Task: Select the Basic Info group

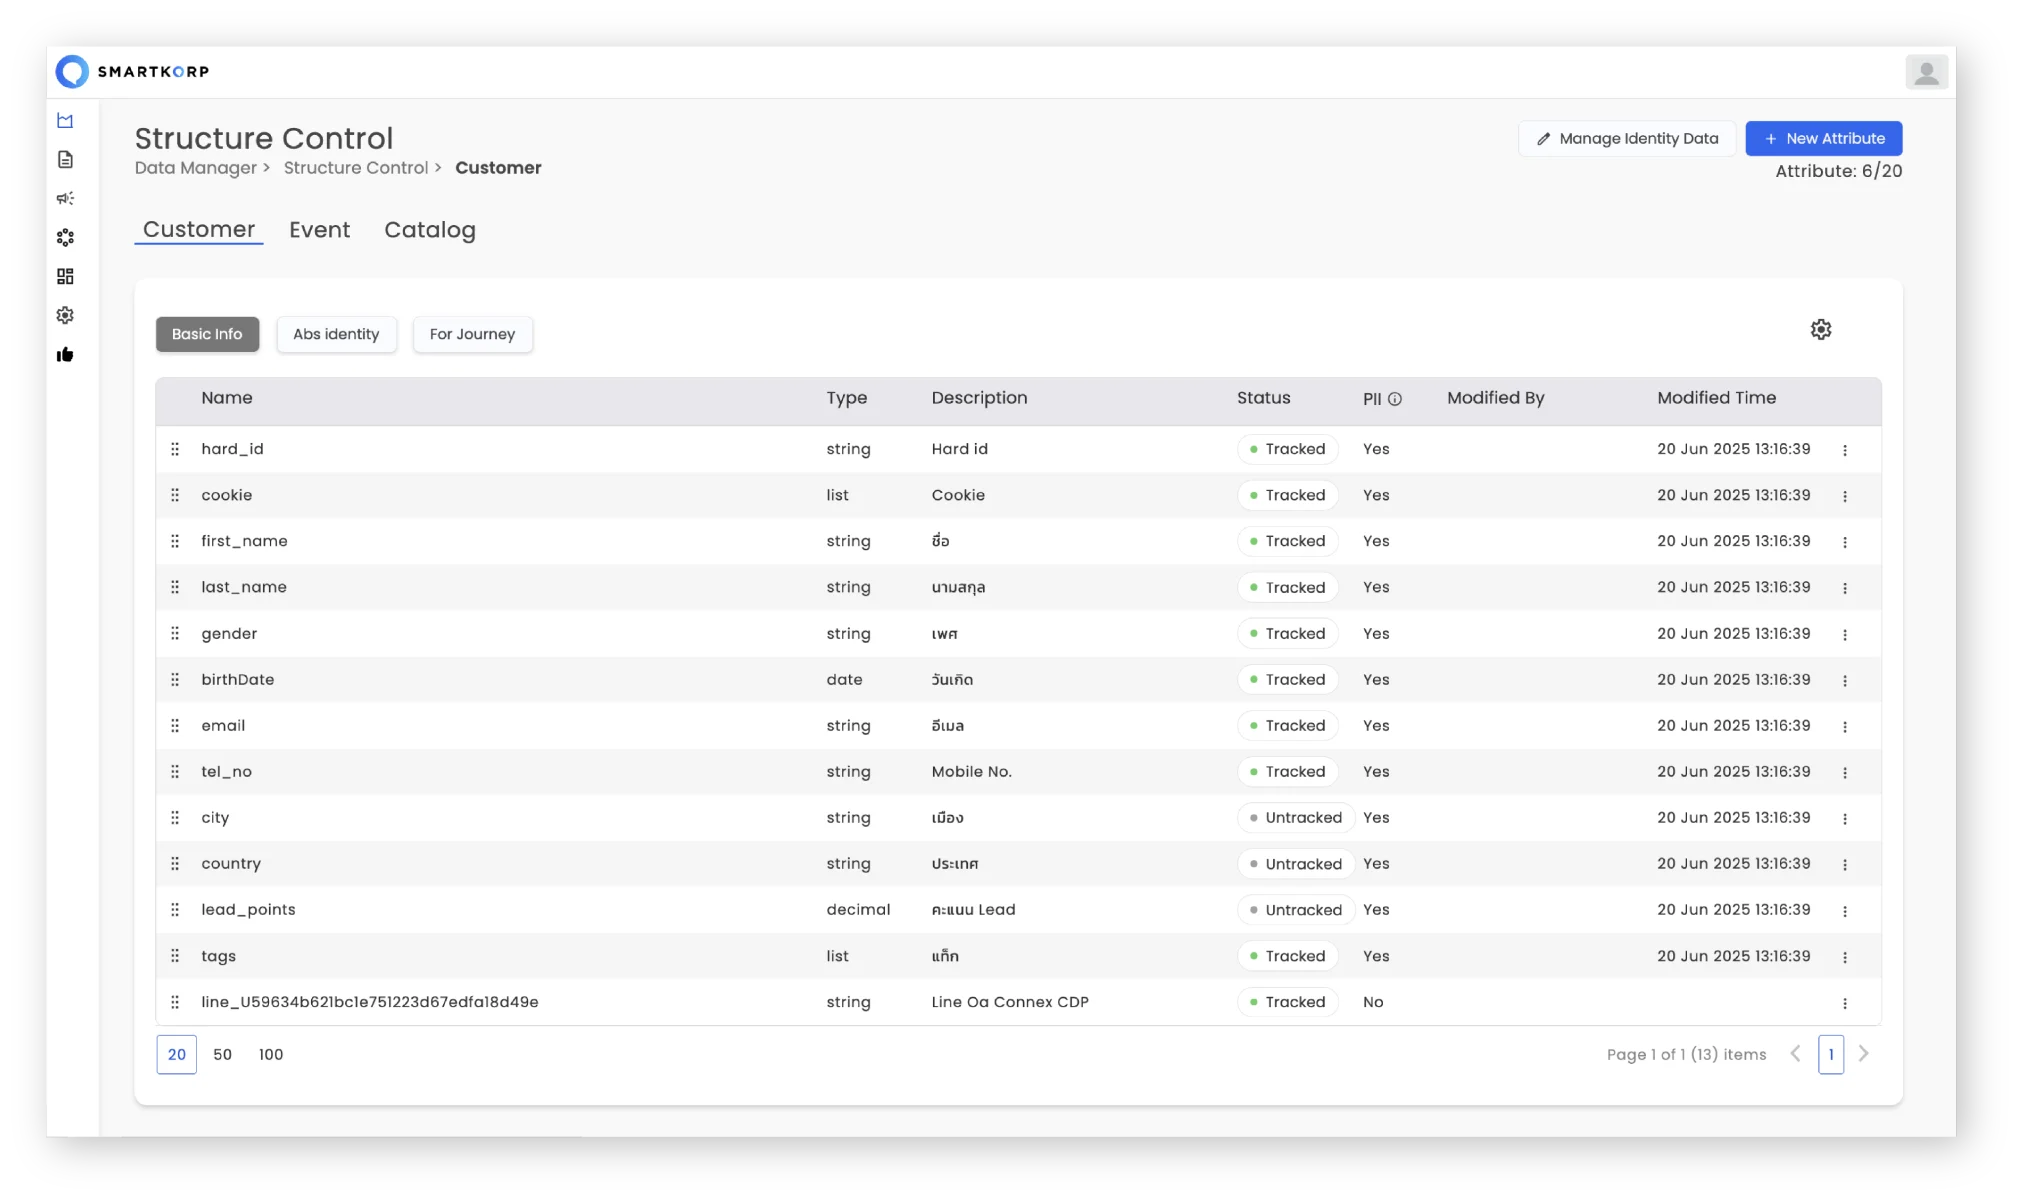Action: 207,334
